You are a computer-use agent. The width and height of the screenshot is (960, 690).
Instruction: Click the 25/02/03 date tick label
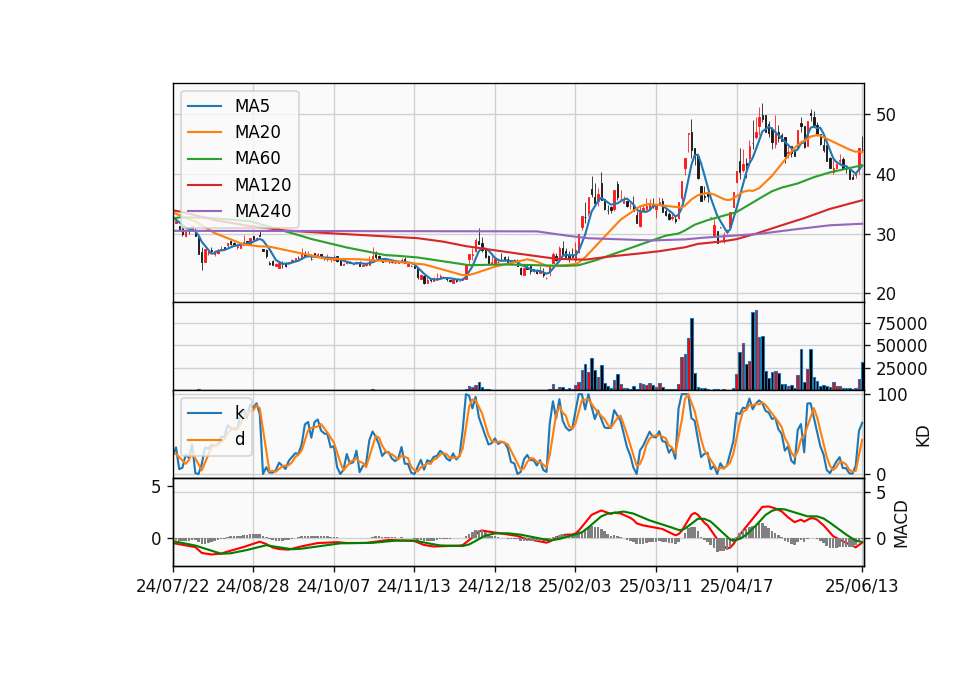tap(575, 586)
